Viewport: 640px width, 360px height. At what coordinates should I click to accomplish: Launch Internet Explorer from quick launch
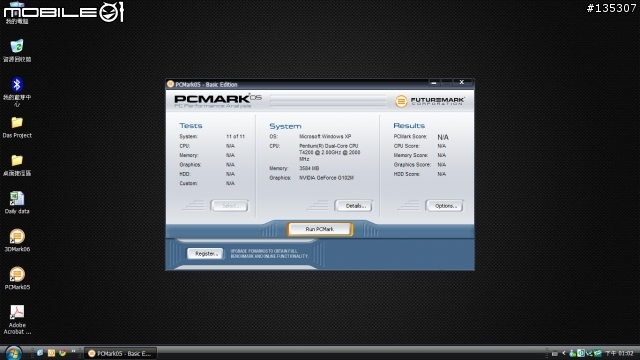[40, 353]
